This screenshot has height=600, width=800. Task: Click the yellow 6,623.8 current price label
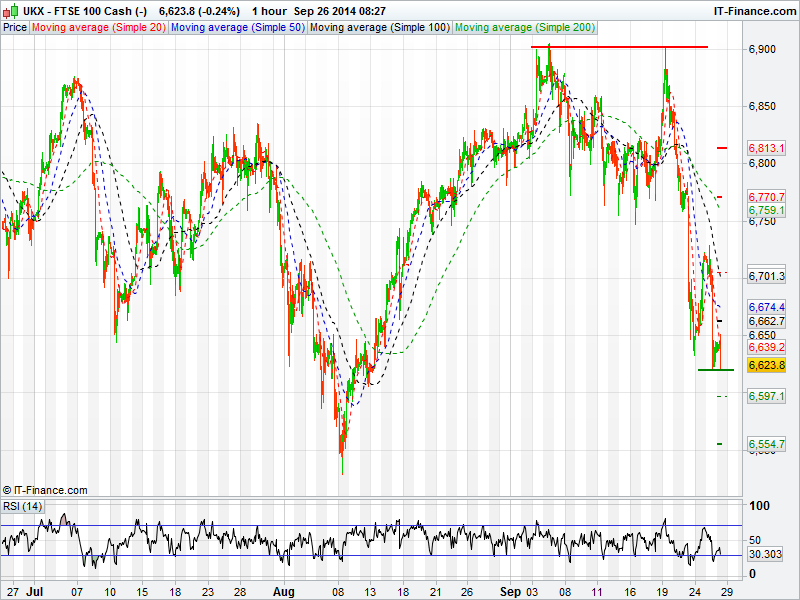point(767,366)
